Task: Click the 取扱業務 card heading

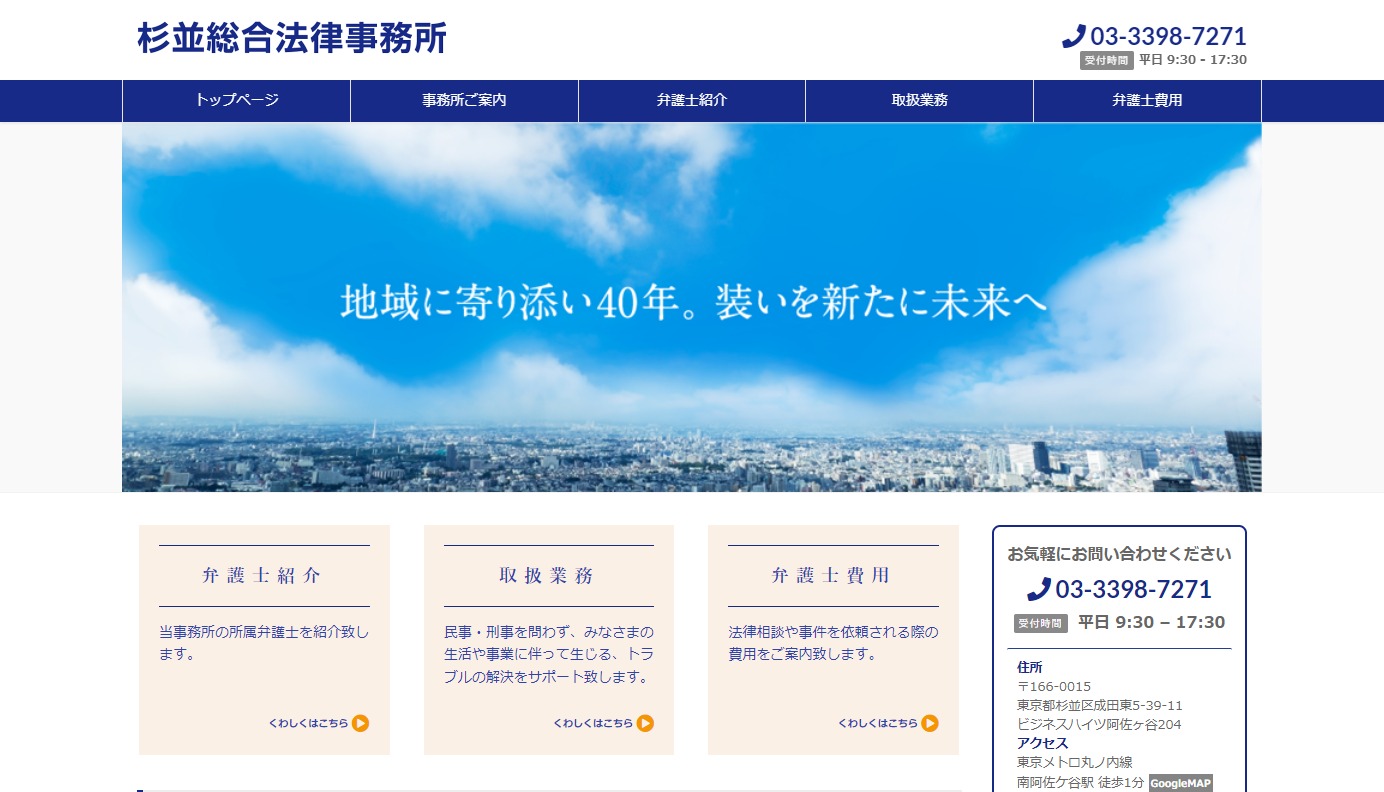Action: (x=548, y=576)
